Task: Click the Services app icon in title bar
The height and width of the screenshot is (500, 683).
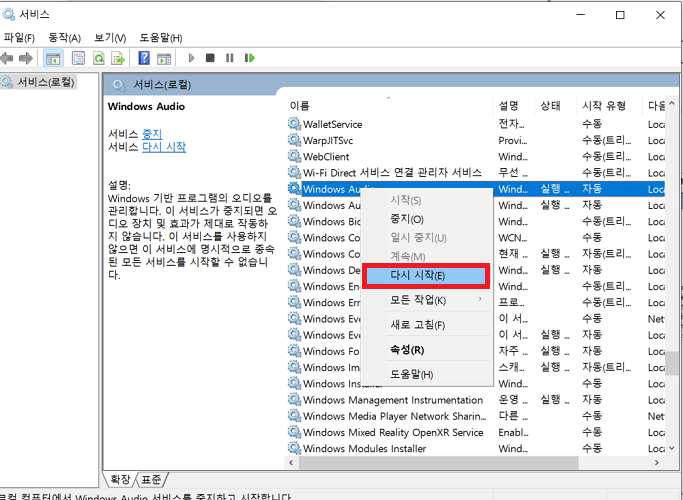Action: [x=8, y=14]
